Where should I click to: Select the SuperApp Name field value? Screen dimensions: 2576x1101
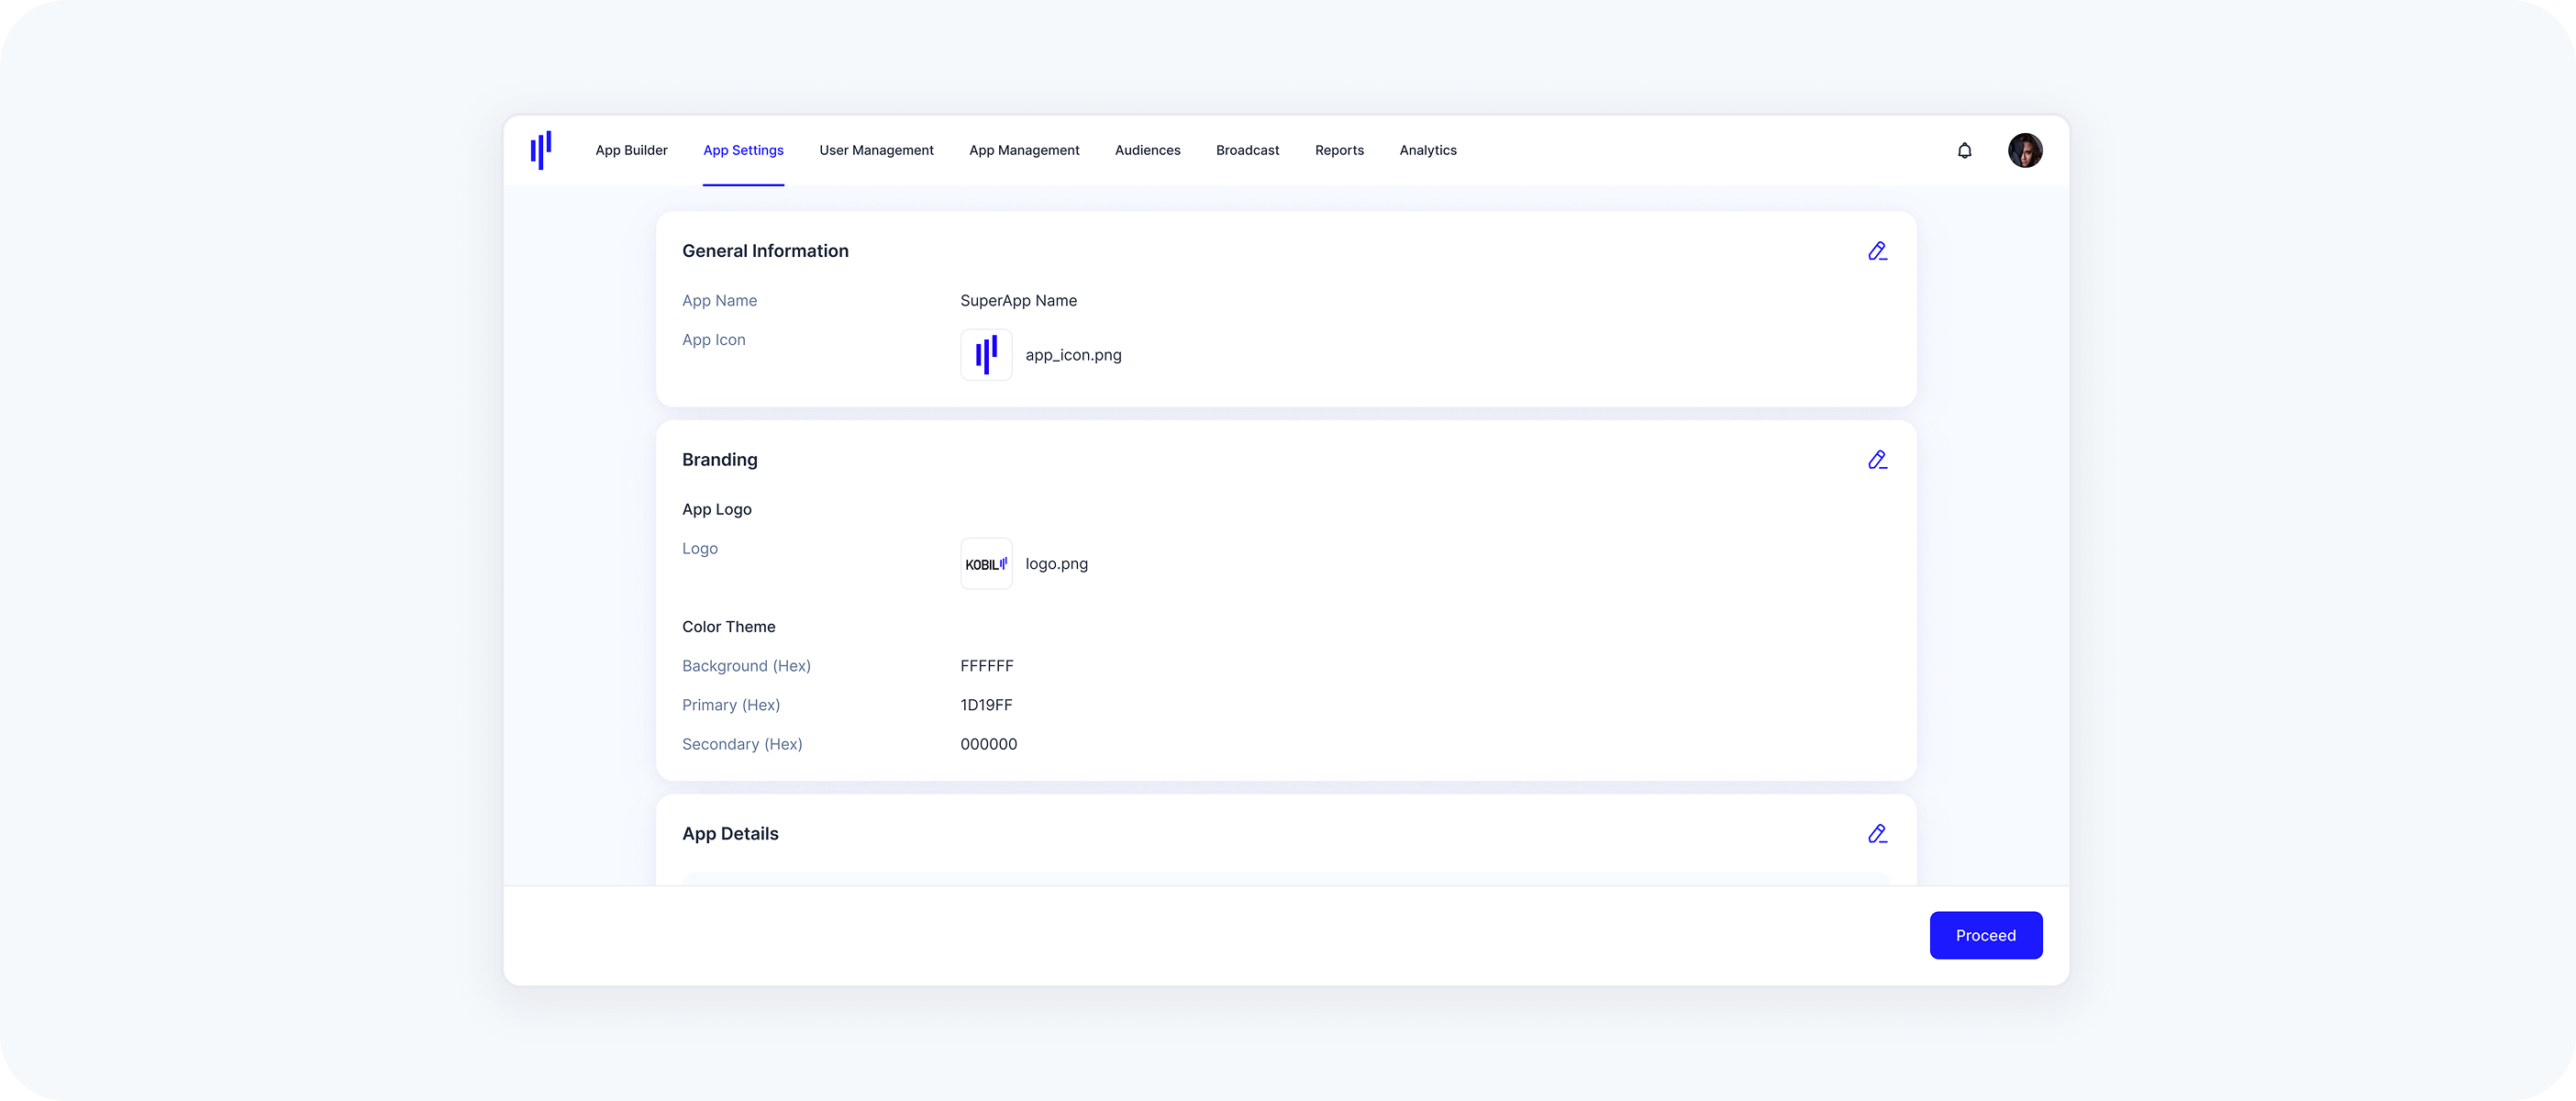pos(1018,300)
